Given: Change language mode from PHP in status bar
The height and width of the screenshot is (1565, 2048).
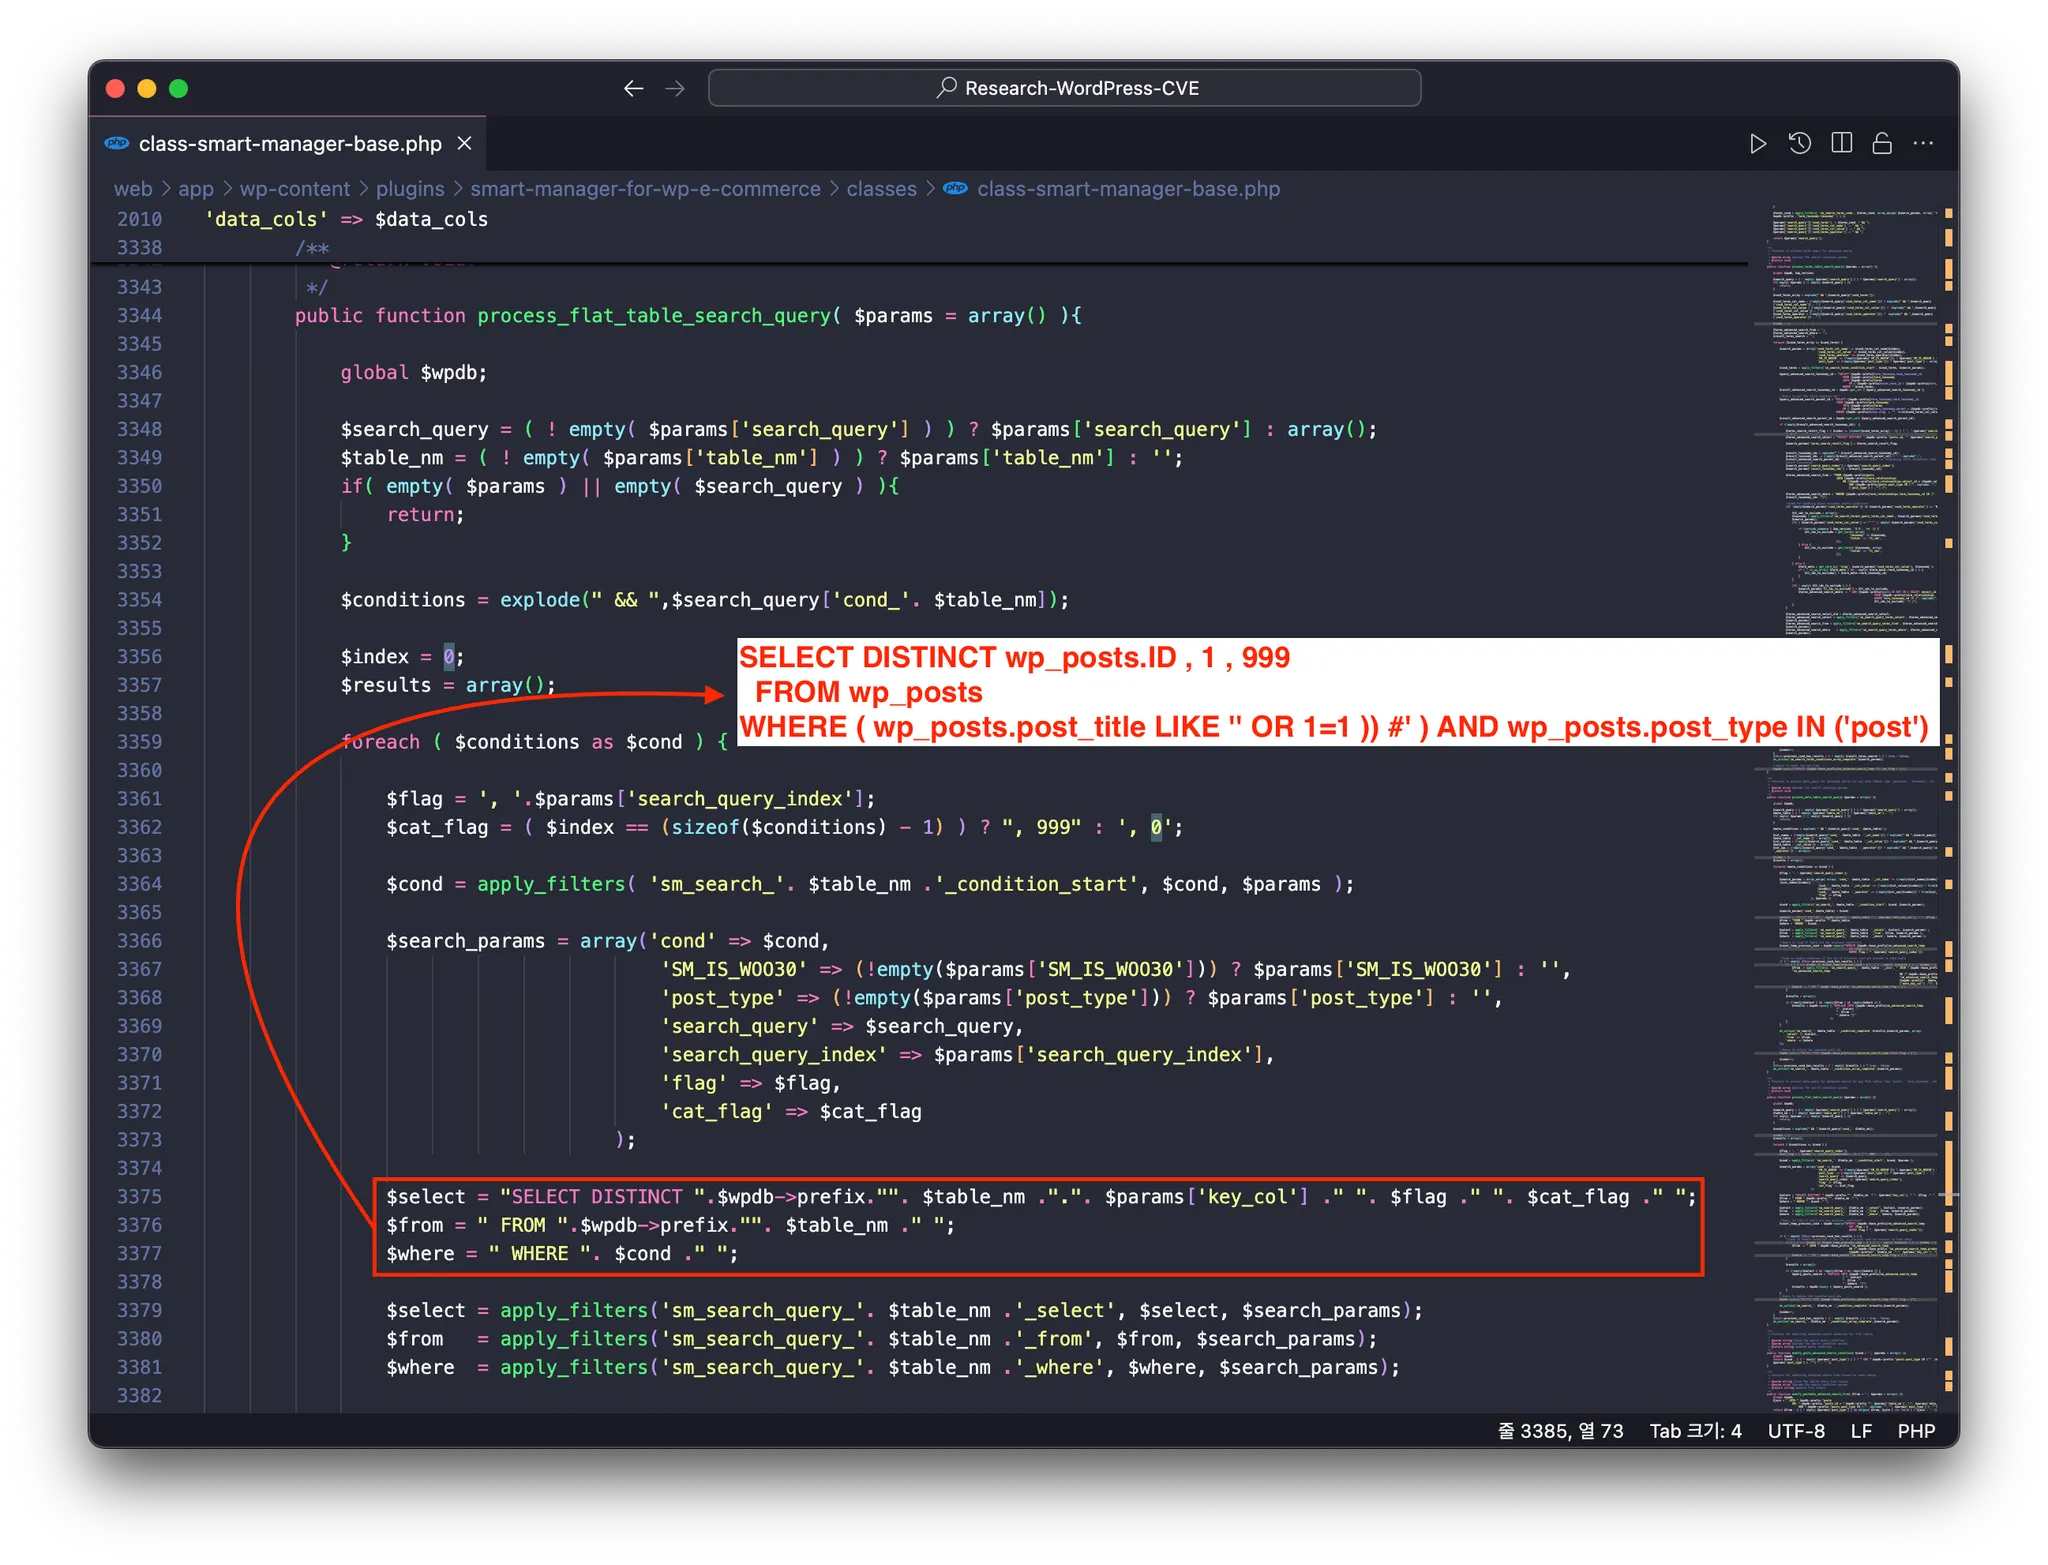Looking at the screenshot, I should pos(1916,1431).
